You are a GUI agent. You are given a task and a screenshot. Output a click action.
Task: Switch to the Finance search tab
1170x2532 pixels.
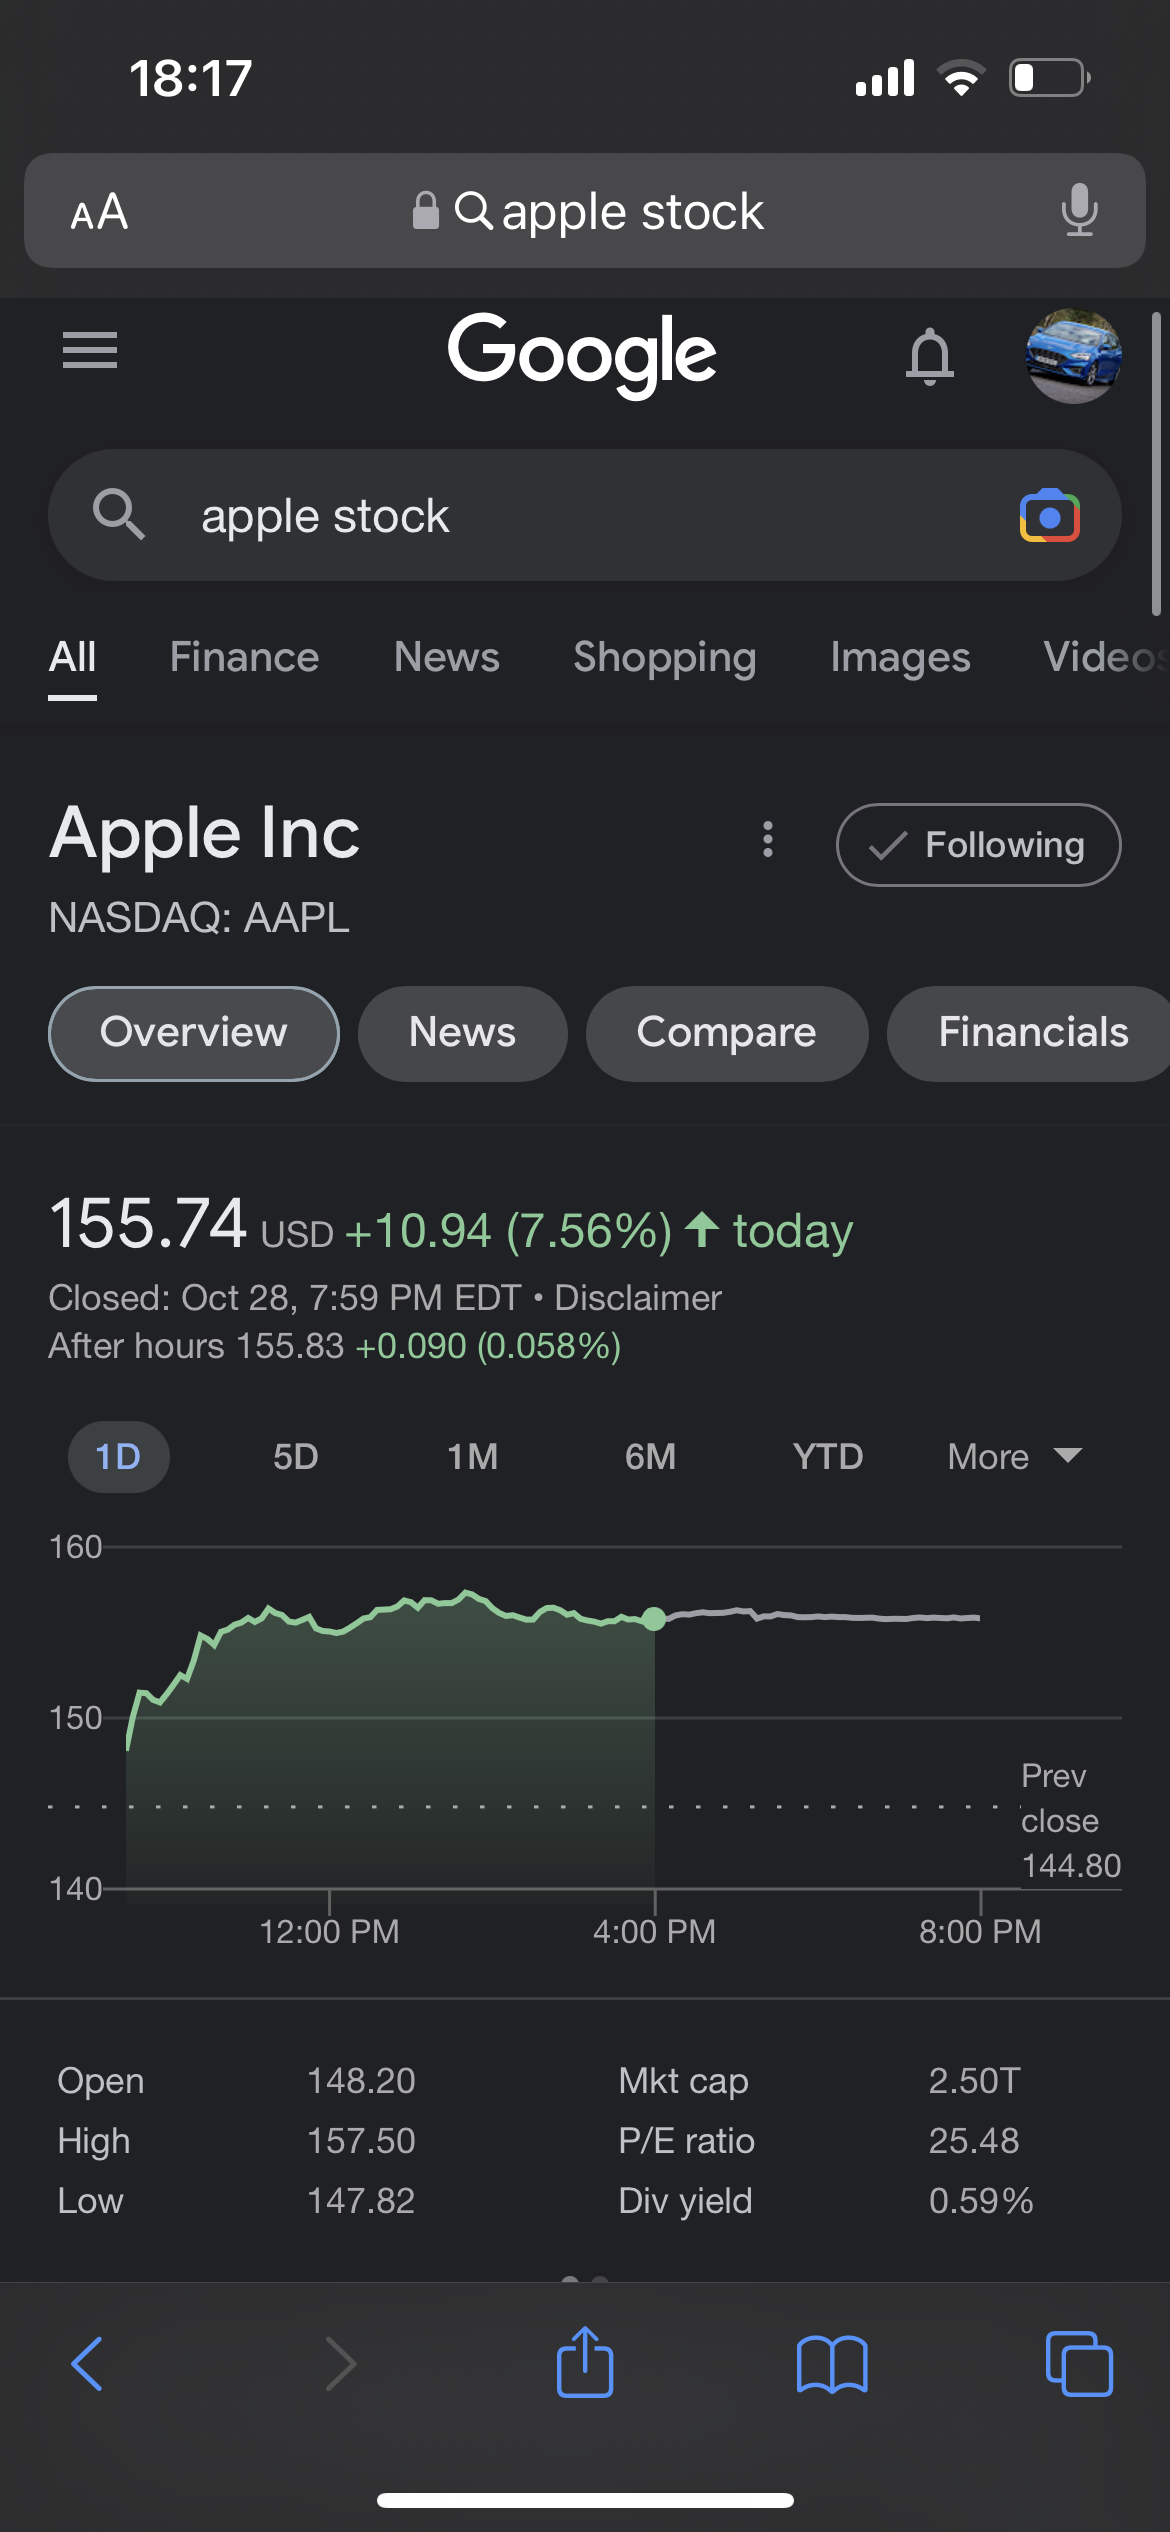point(244,657)
